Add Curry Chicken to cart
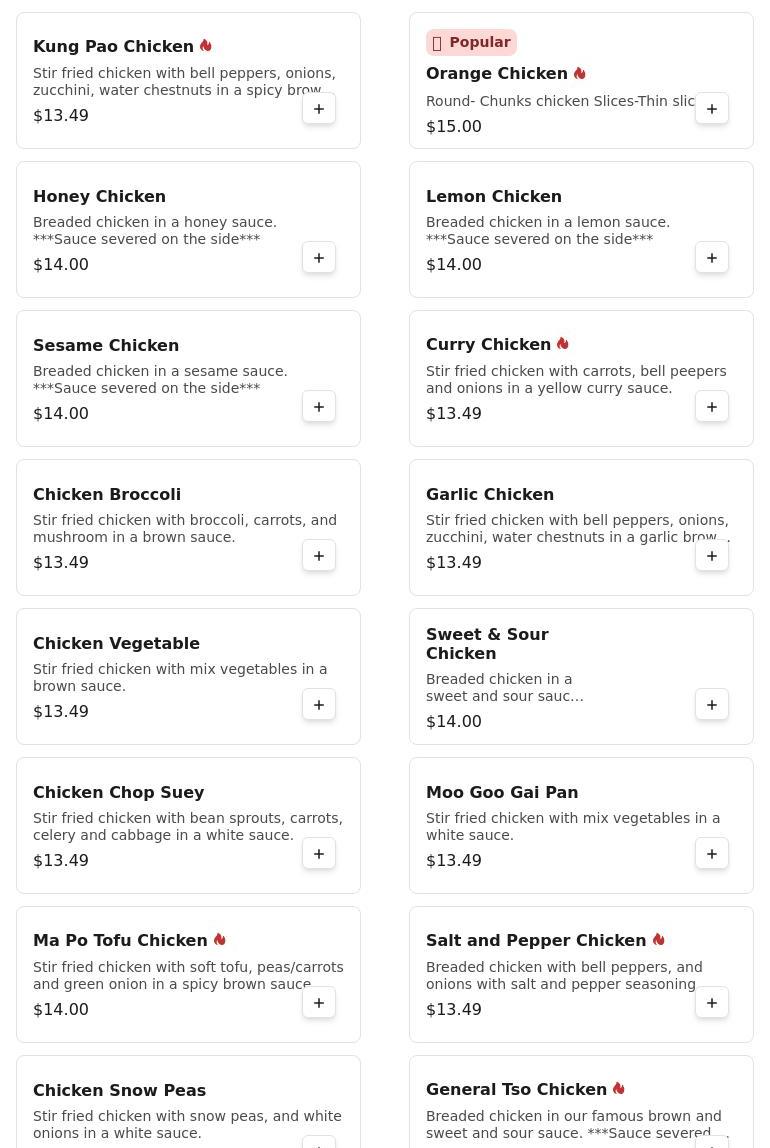 point(712,407)
